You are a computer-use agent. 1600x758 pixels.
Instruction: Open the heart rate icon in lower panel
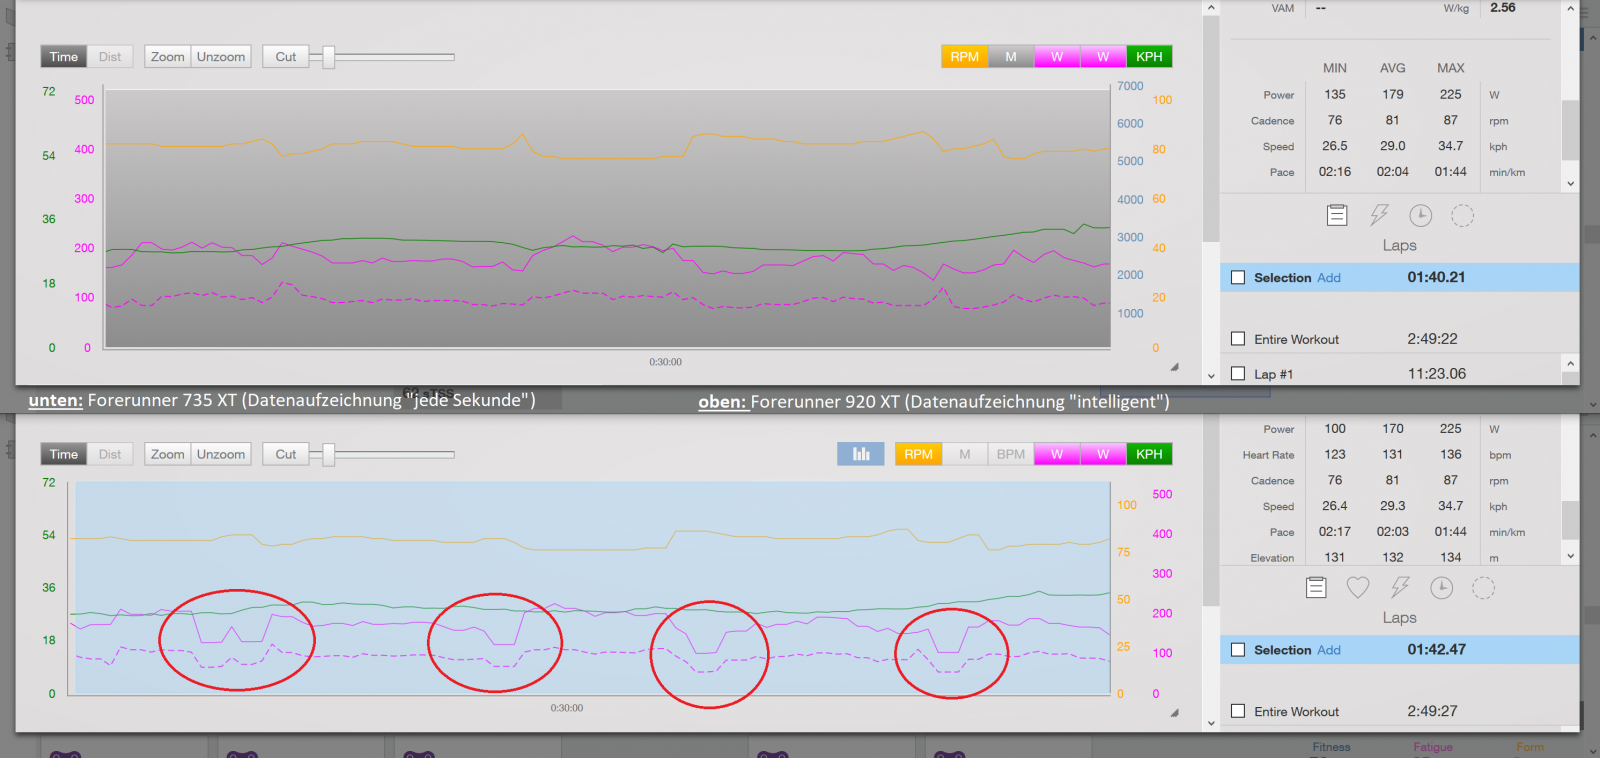tap(1357, 588)
